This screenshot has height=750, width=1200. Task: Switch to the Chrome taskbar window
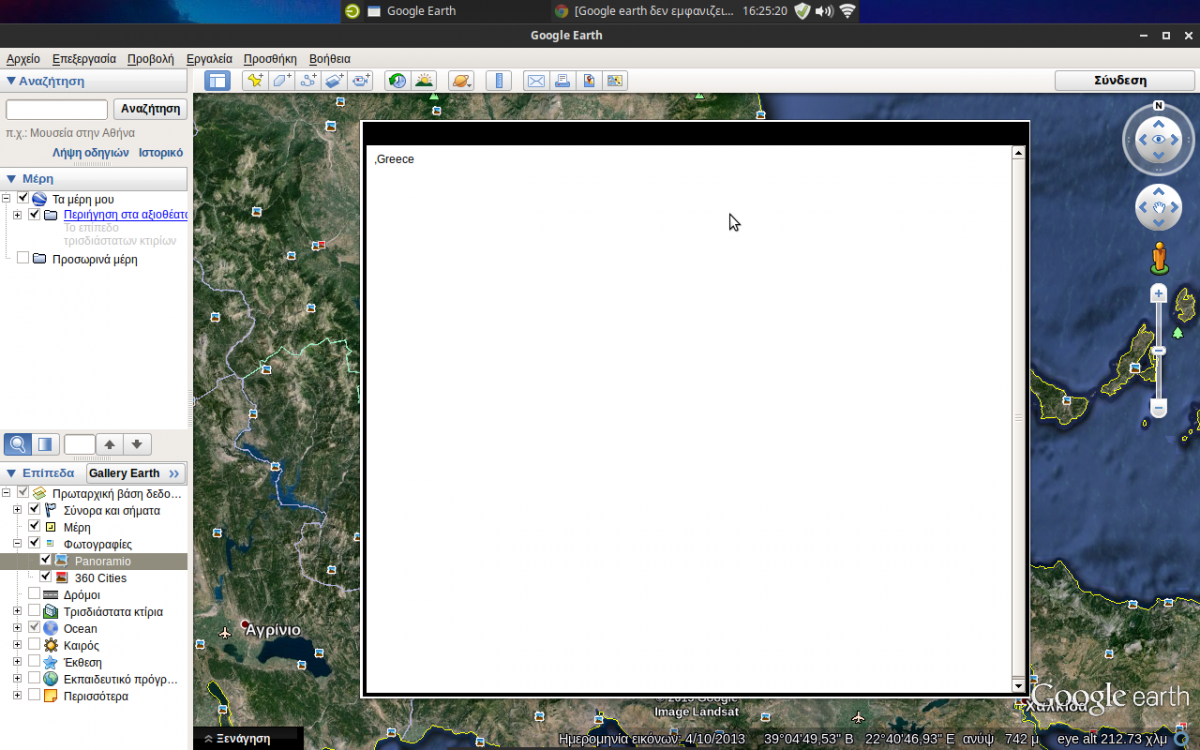[642, 11]
